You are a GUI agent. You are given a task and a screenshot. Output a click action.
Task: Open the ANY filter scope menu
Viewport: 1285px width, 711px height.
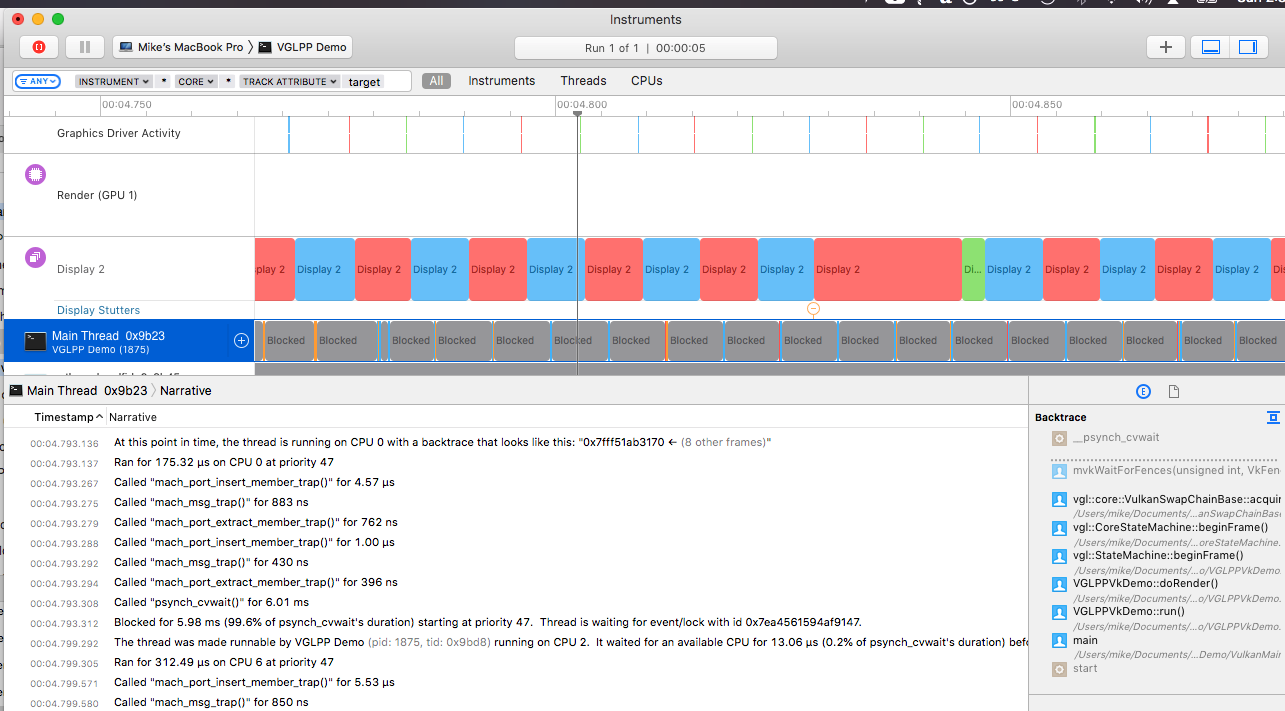[x=38, y=81]
